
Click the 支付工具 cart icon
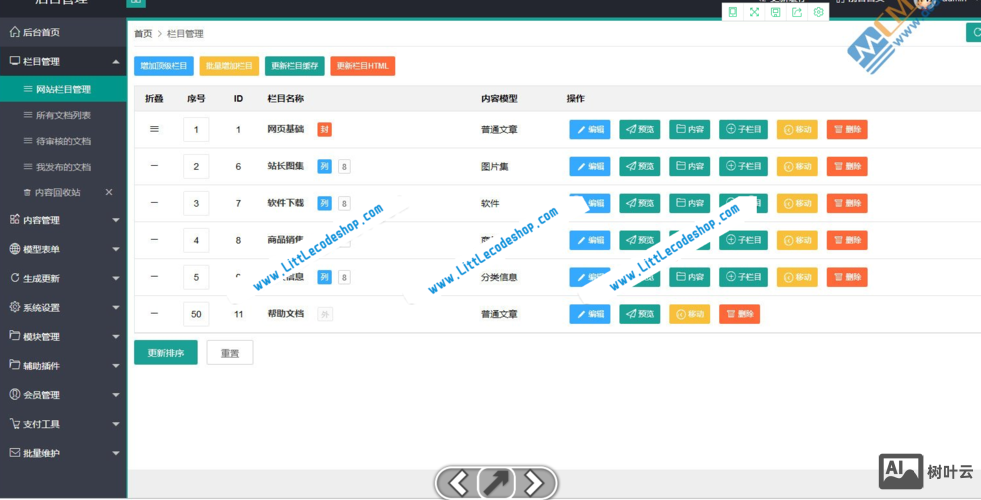(14, 424)
